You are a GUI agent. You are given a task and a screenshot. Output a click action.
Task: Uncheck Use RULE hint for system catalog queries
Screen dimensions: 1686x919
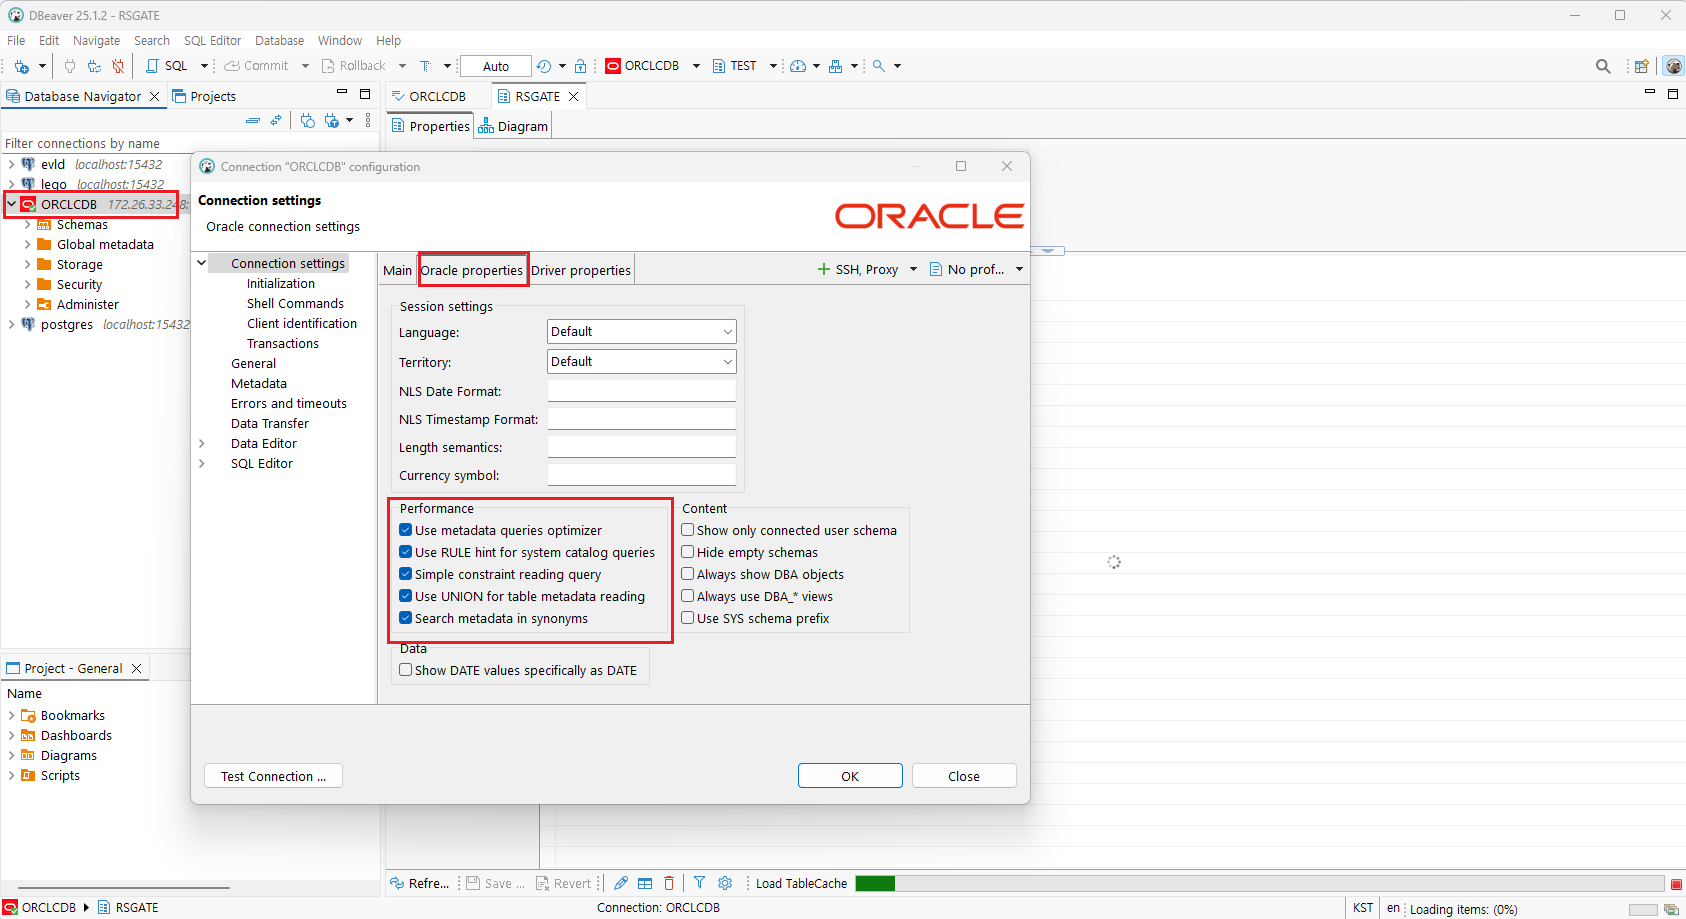406,552
